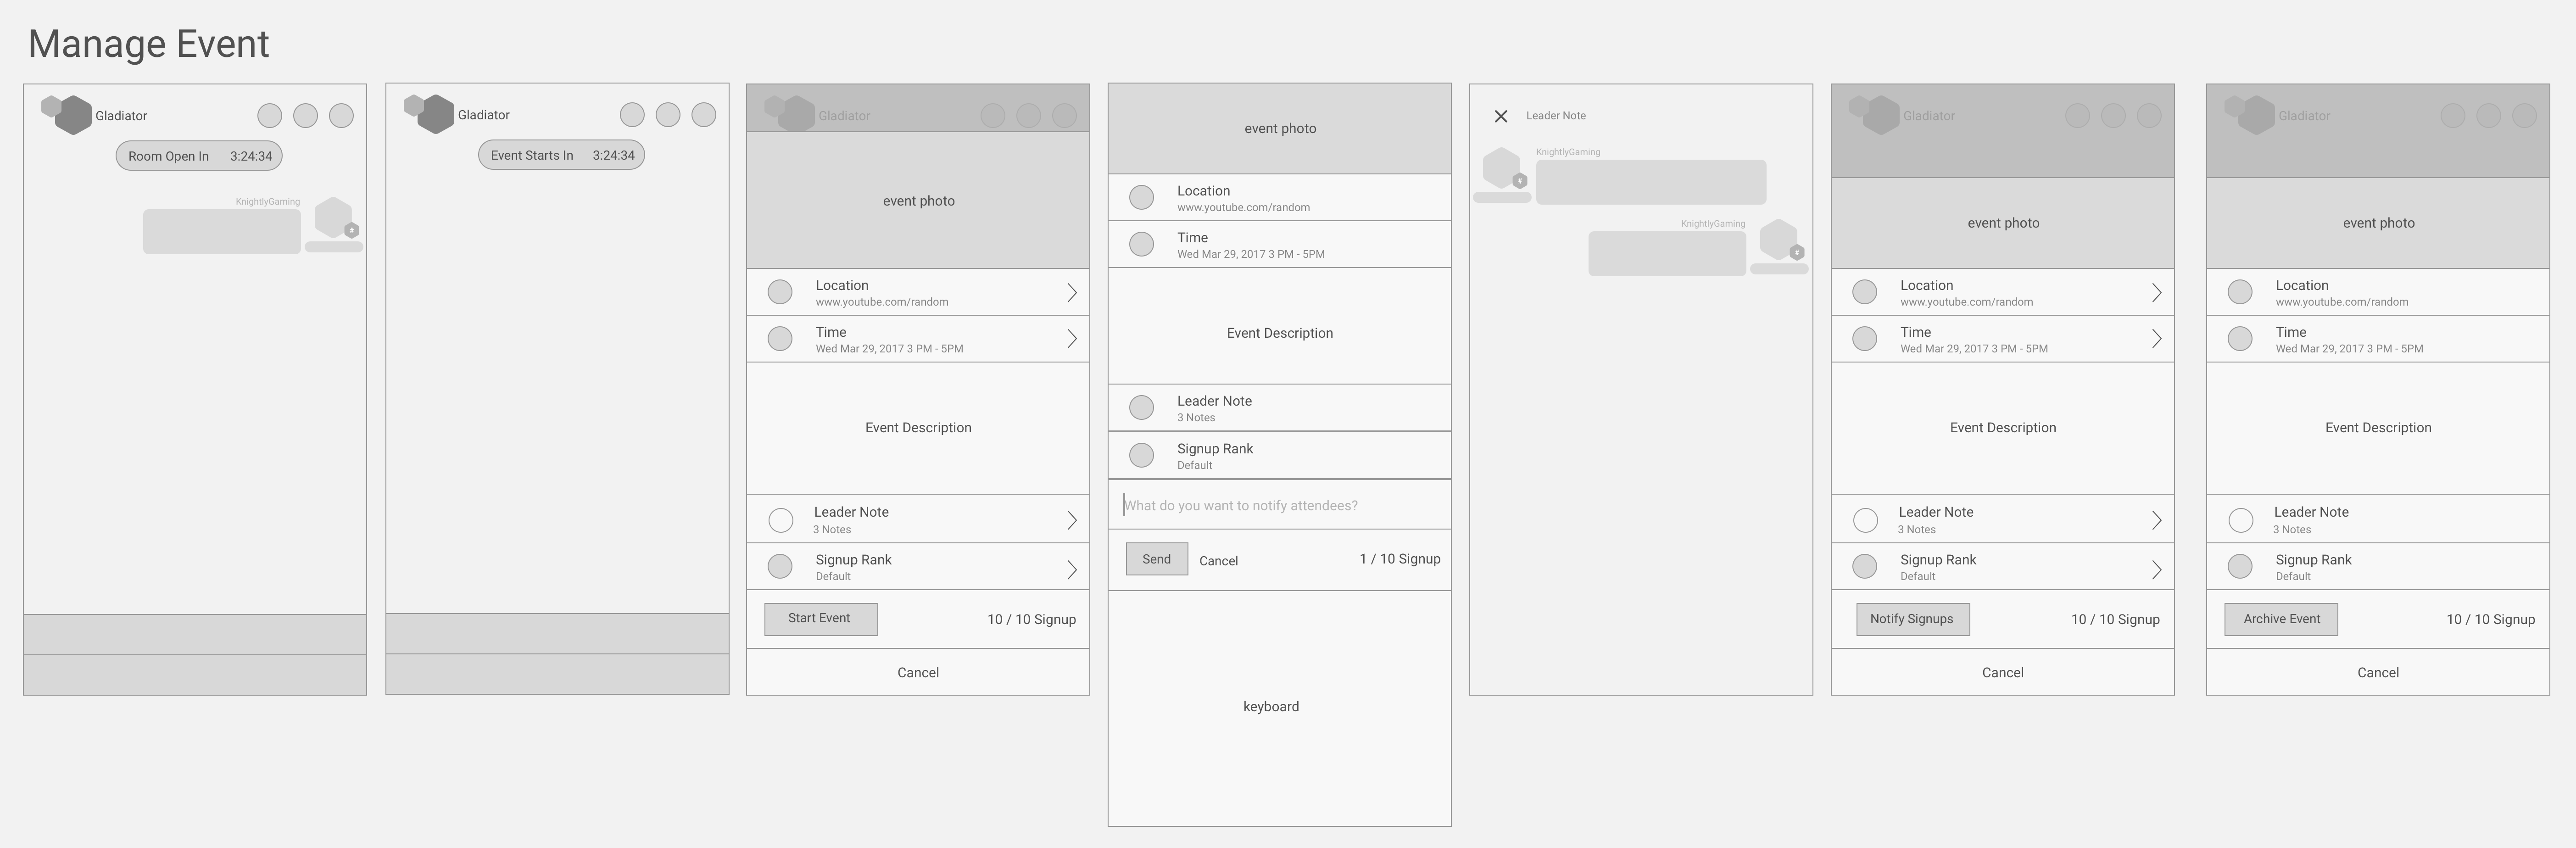This screenshot has width=2576, height=848.
Task: Close the Leader Note screen with the X icon
Action: (x=1500, y=116)
